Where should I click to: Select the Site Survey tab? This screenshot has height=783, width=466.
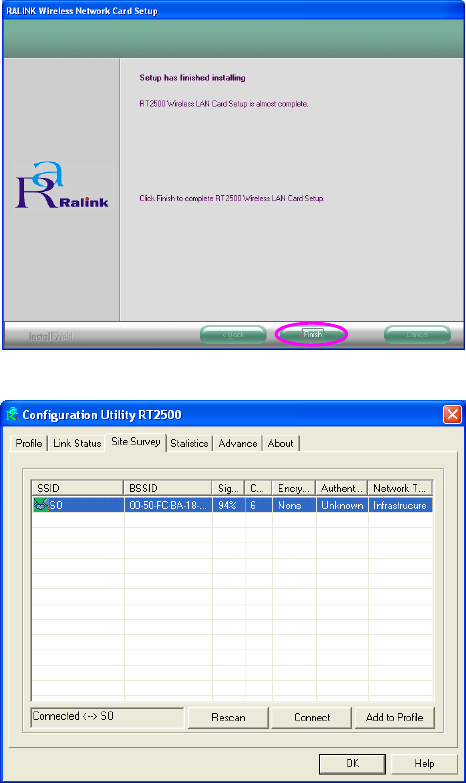136,442
